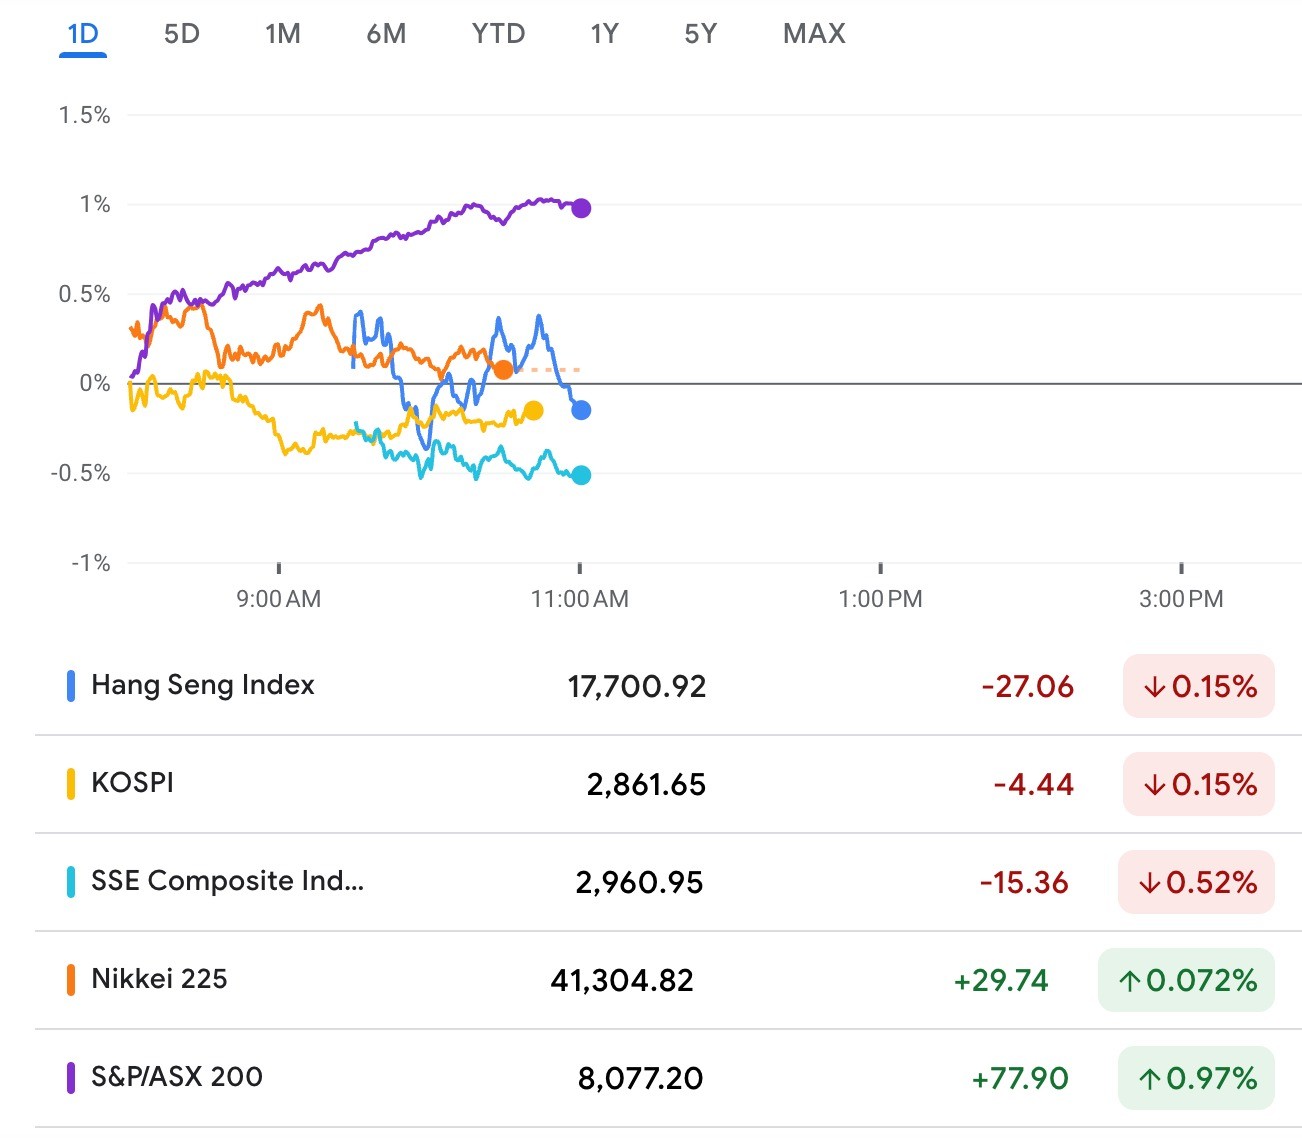Click the Nikkei up 0.072% badge
The image size is (1302, 1138).
1186,980
